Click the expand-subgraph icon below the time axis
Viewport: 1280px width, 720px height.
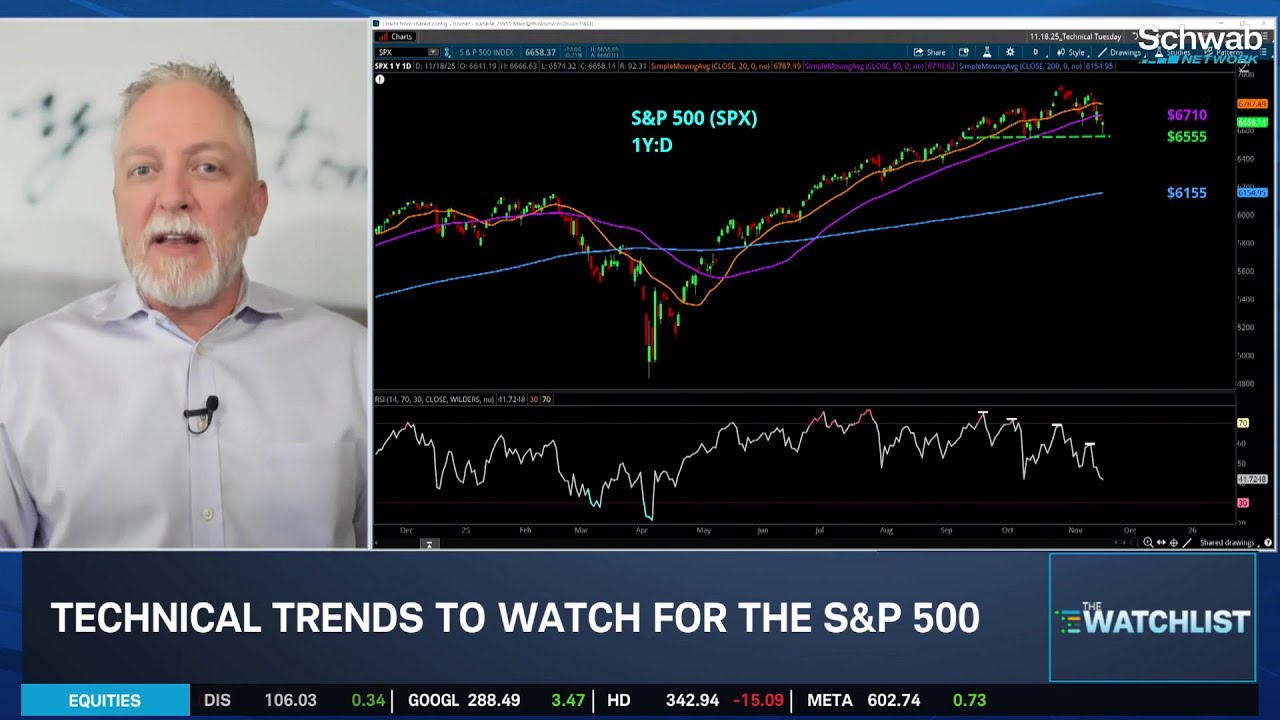click(x=428, y=544)
